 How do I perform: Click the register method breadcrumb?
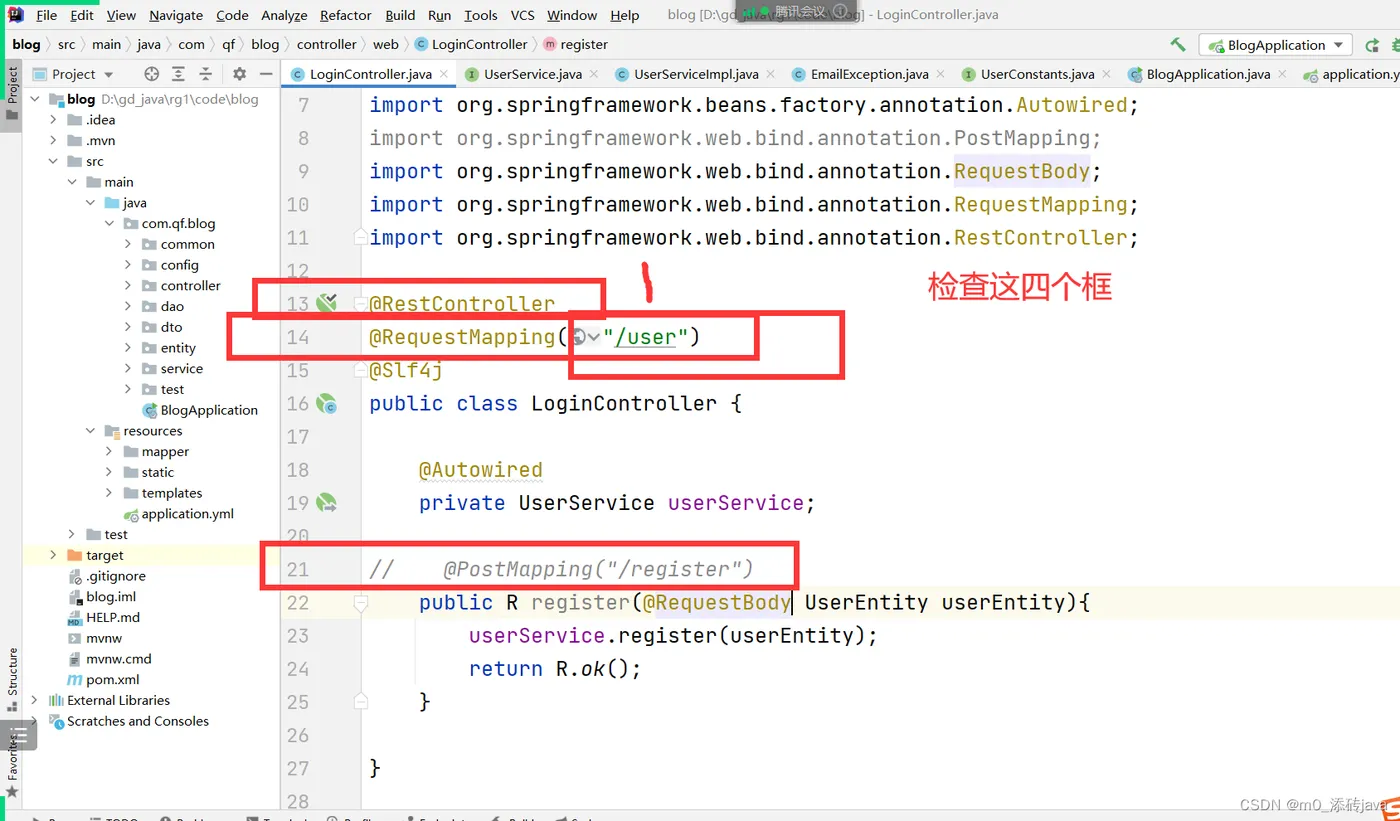click(x=576, y=44)
